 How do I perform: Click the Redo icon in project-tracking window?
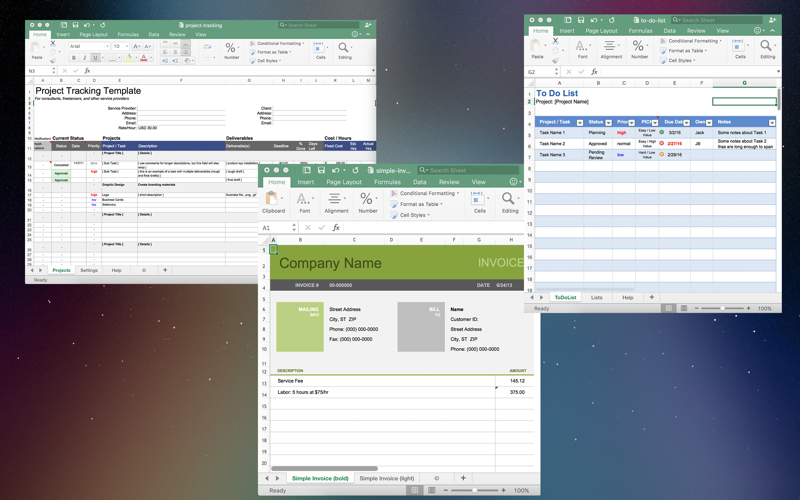[103, 24]
